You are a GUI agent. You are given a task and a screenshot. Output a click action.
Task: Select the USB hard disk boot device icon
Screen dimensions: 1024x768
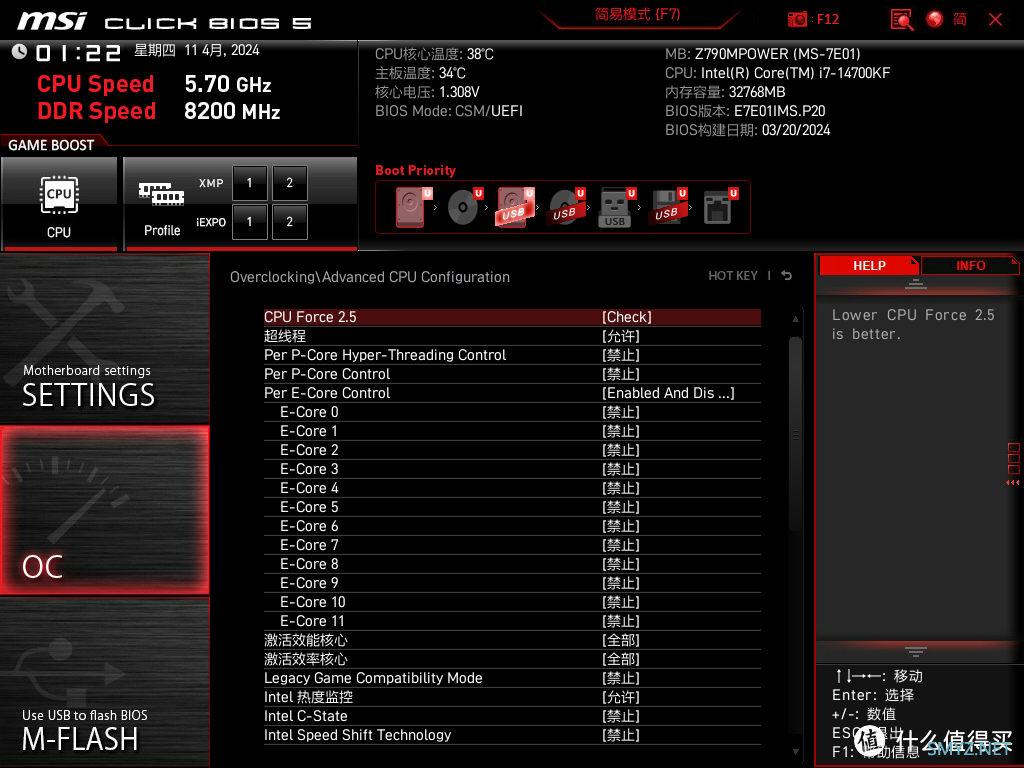(x=515, y=207)
